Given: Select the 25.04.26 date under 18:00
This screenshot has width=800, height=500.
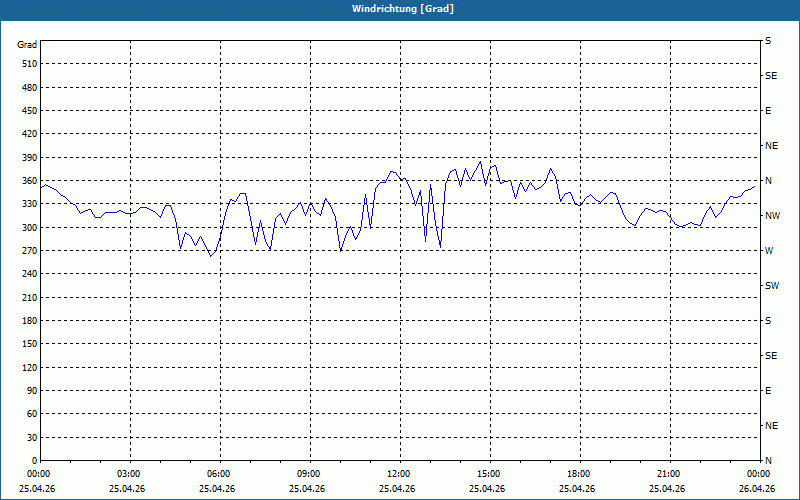Looking at the screenshot, I should click(577, 489).
